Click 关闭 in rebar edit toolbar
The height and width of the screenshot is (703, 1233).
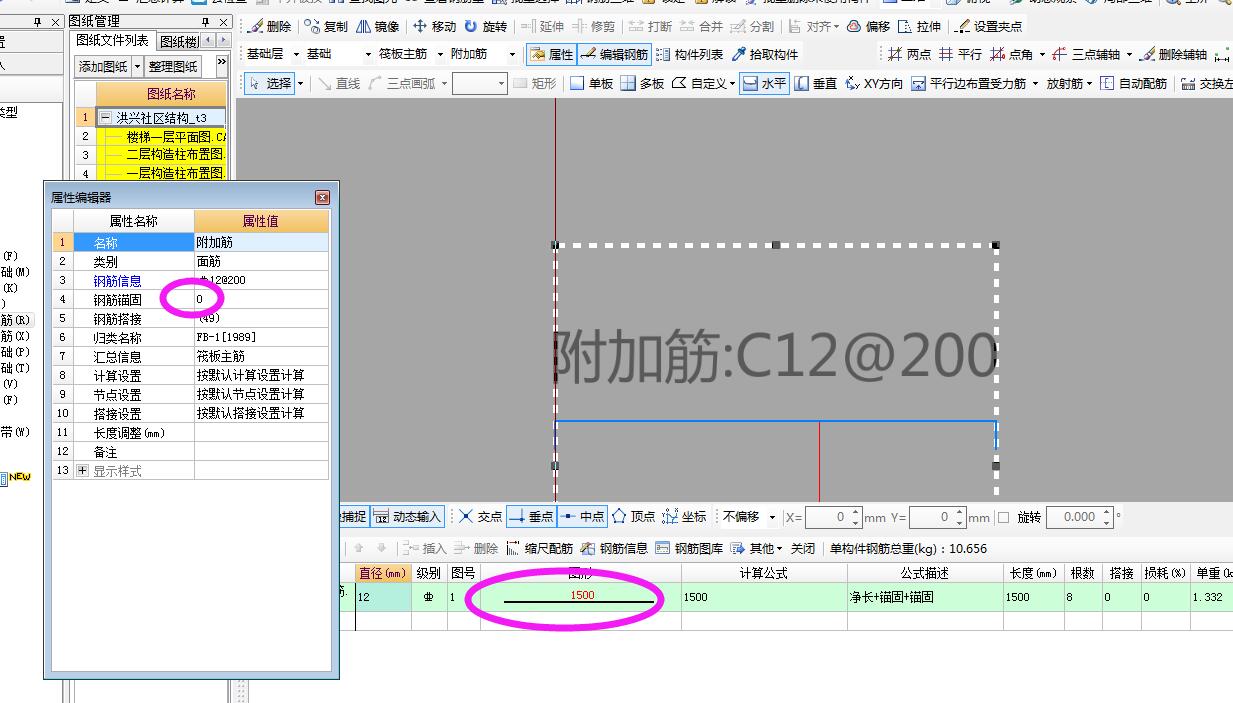pos(803,549)
